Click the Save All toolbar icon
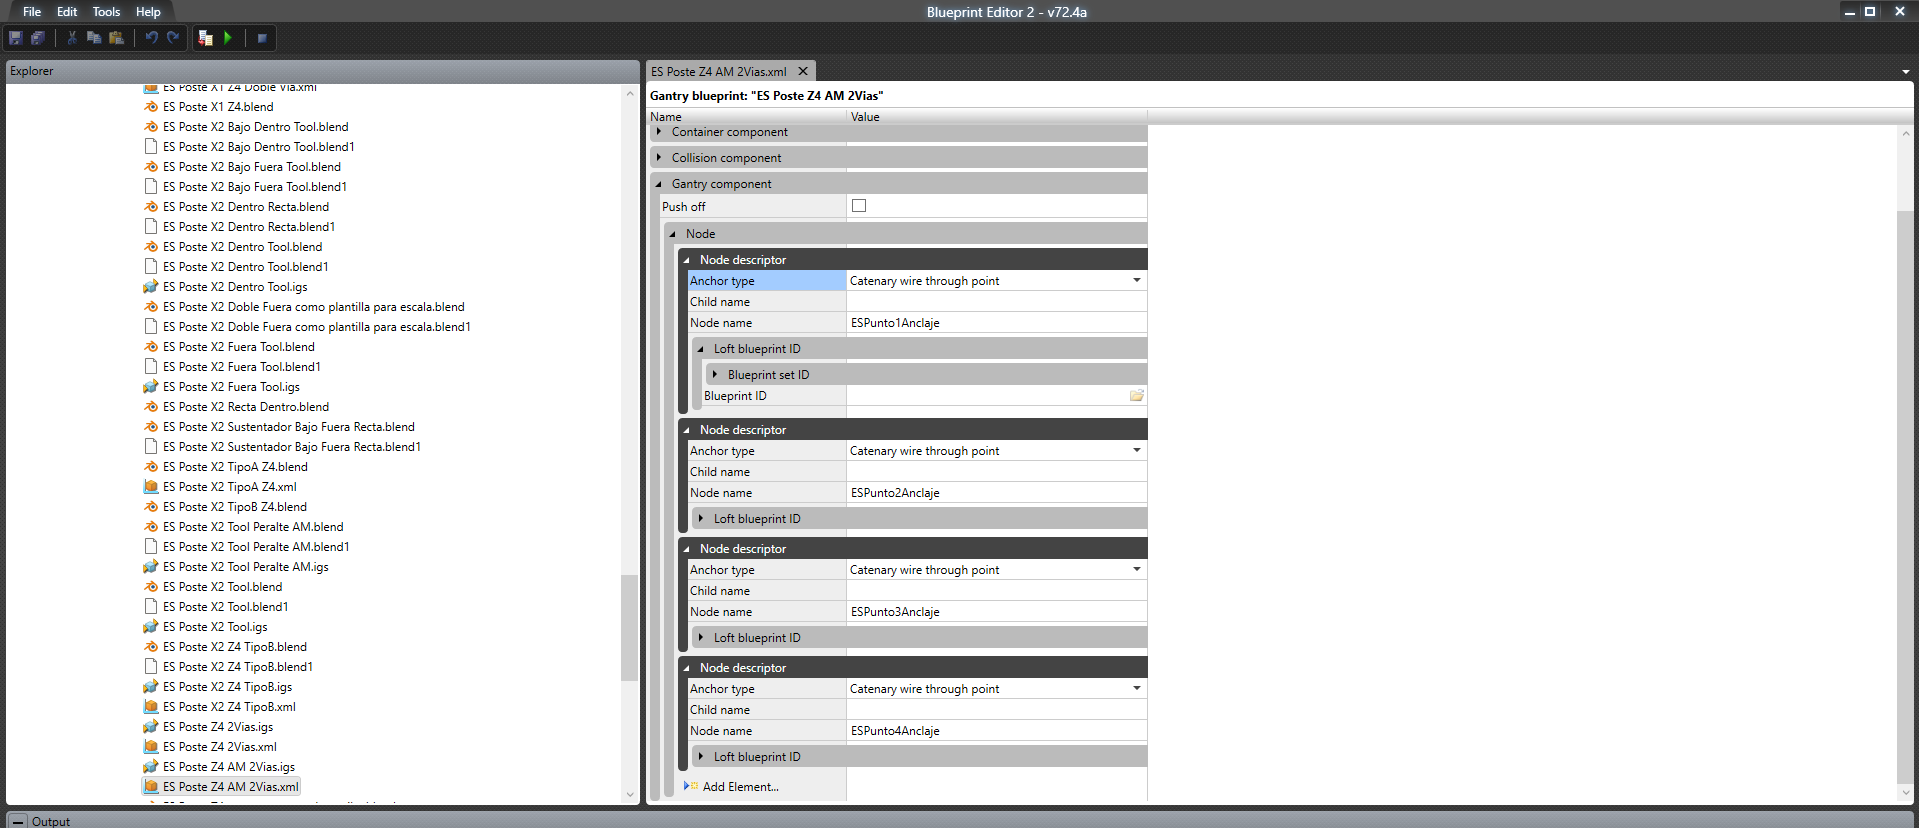Image resolution: width=1919 pixels, height=828 pixels. point(38,38)
